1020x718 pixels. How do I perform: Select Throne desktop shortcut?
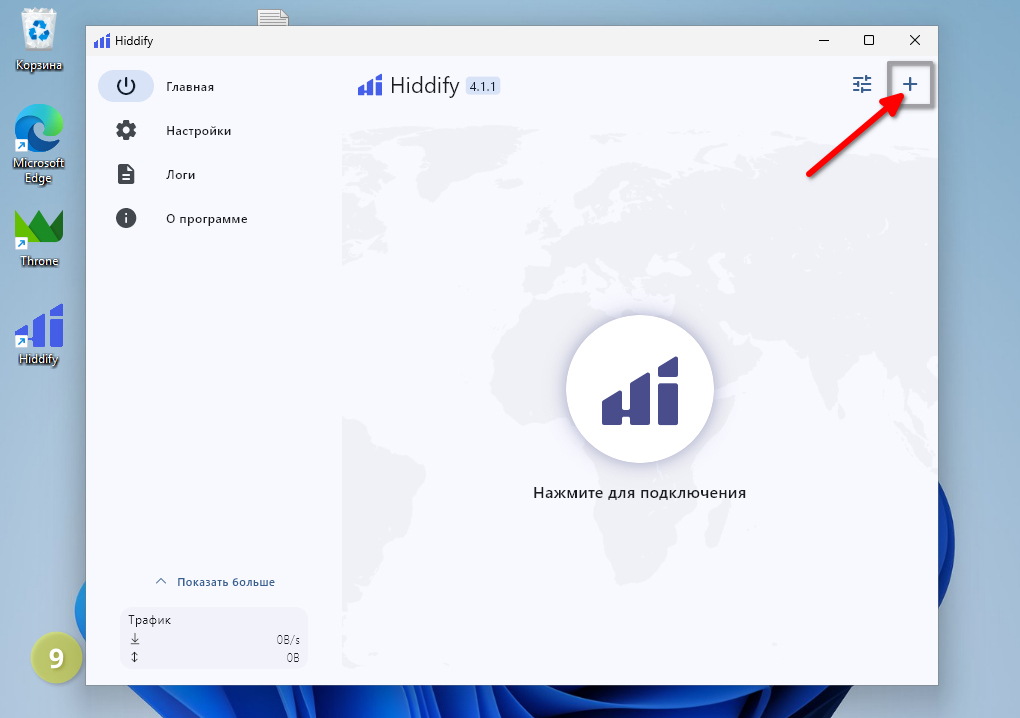coord(39,237)
